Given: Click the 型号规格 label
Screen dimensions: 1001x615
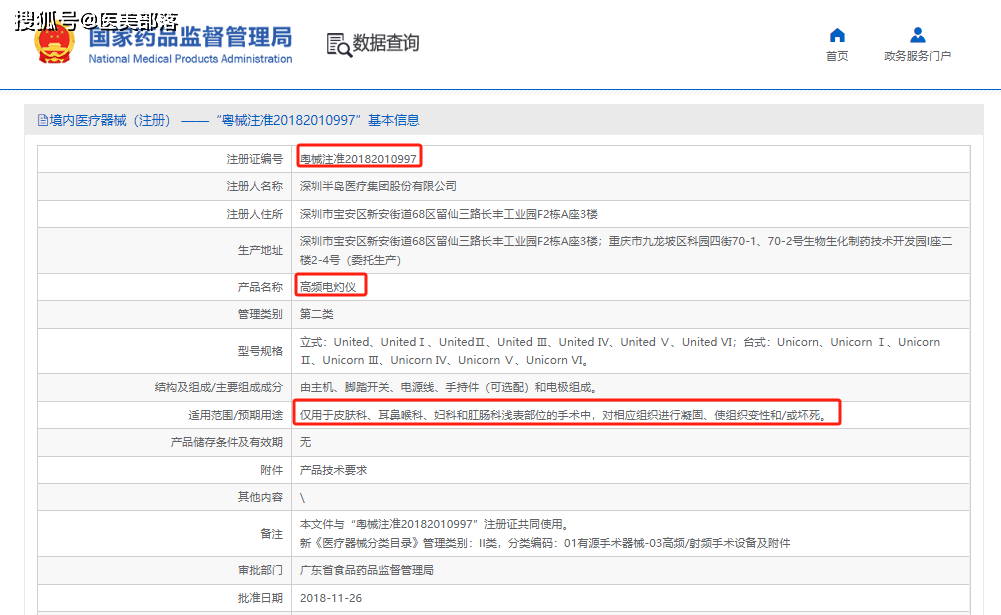Looking at the screenshot, I should (x=260, y=351).
